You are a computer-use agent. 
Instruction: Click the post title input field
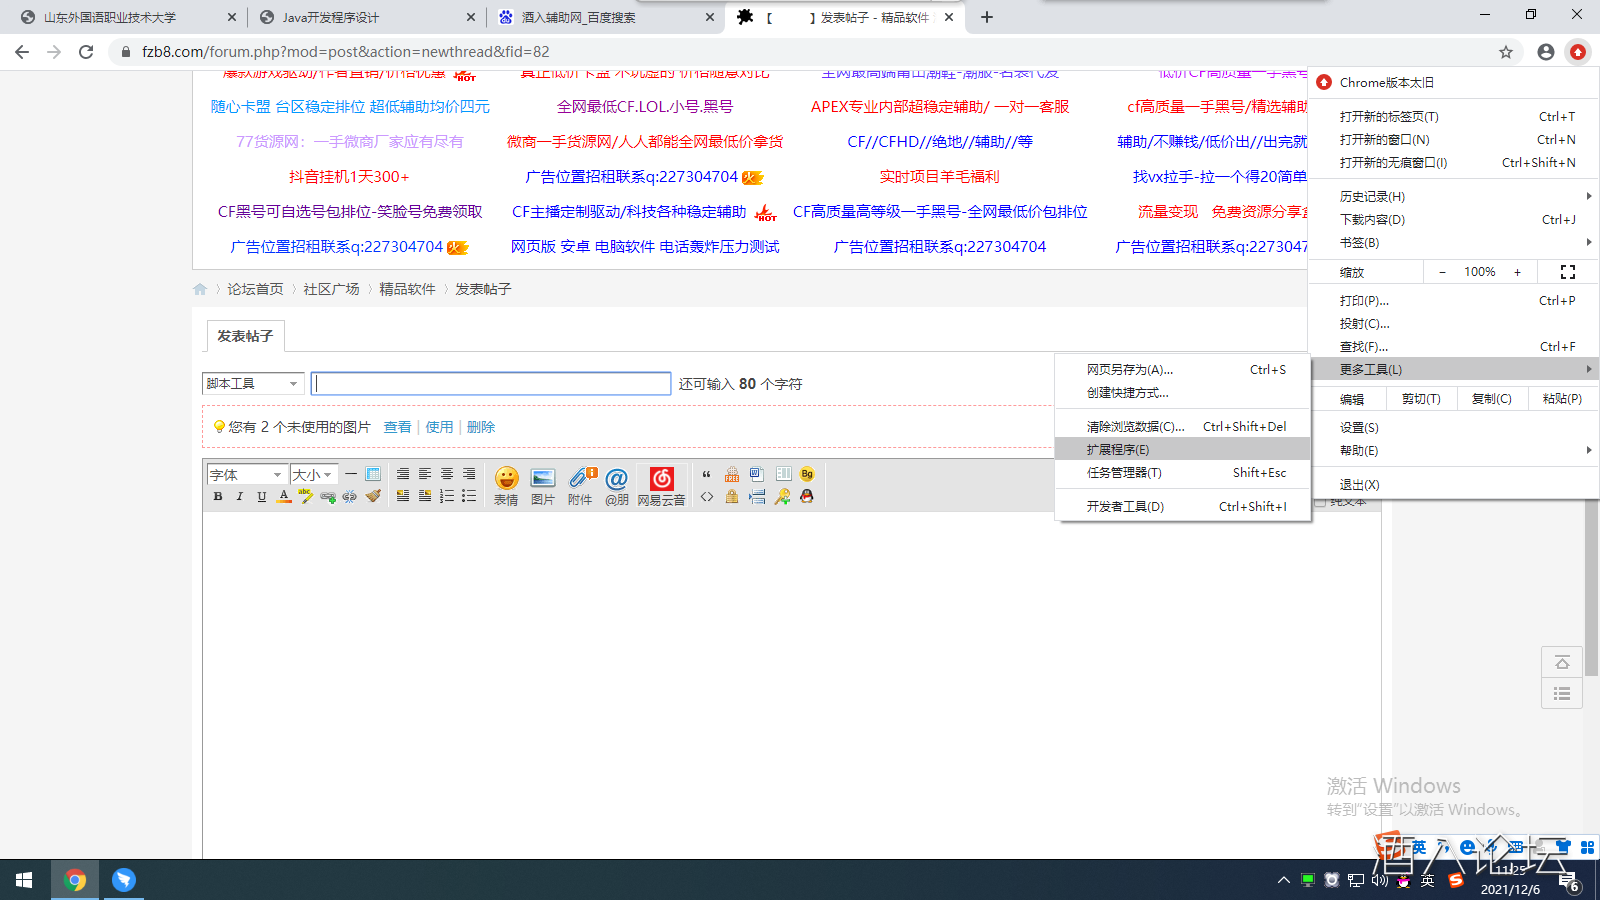tap(491, 384)
